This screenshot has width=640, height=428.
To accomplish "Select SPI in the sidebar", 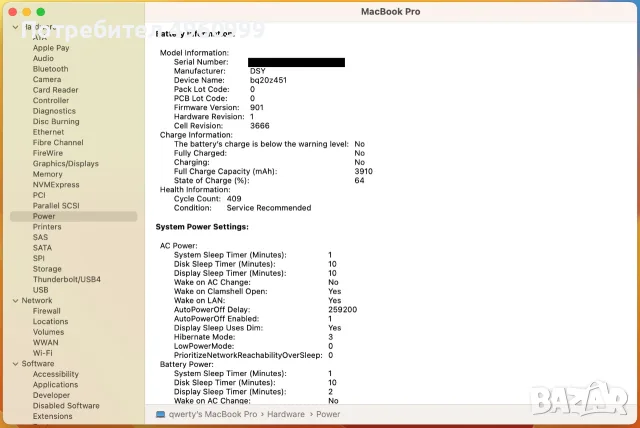I will pos(39,259).
